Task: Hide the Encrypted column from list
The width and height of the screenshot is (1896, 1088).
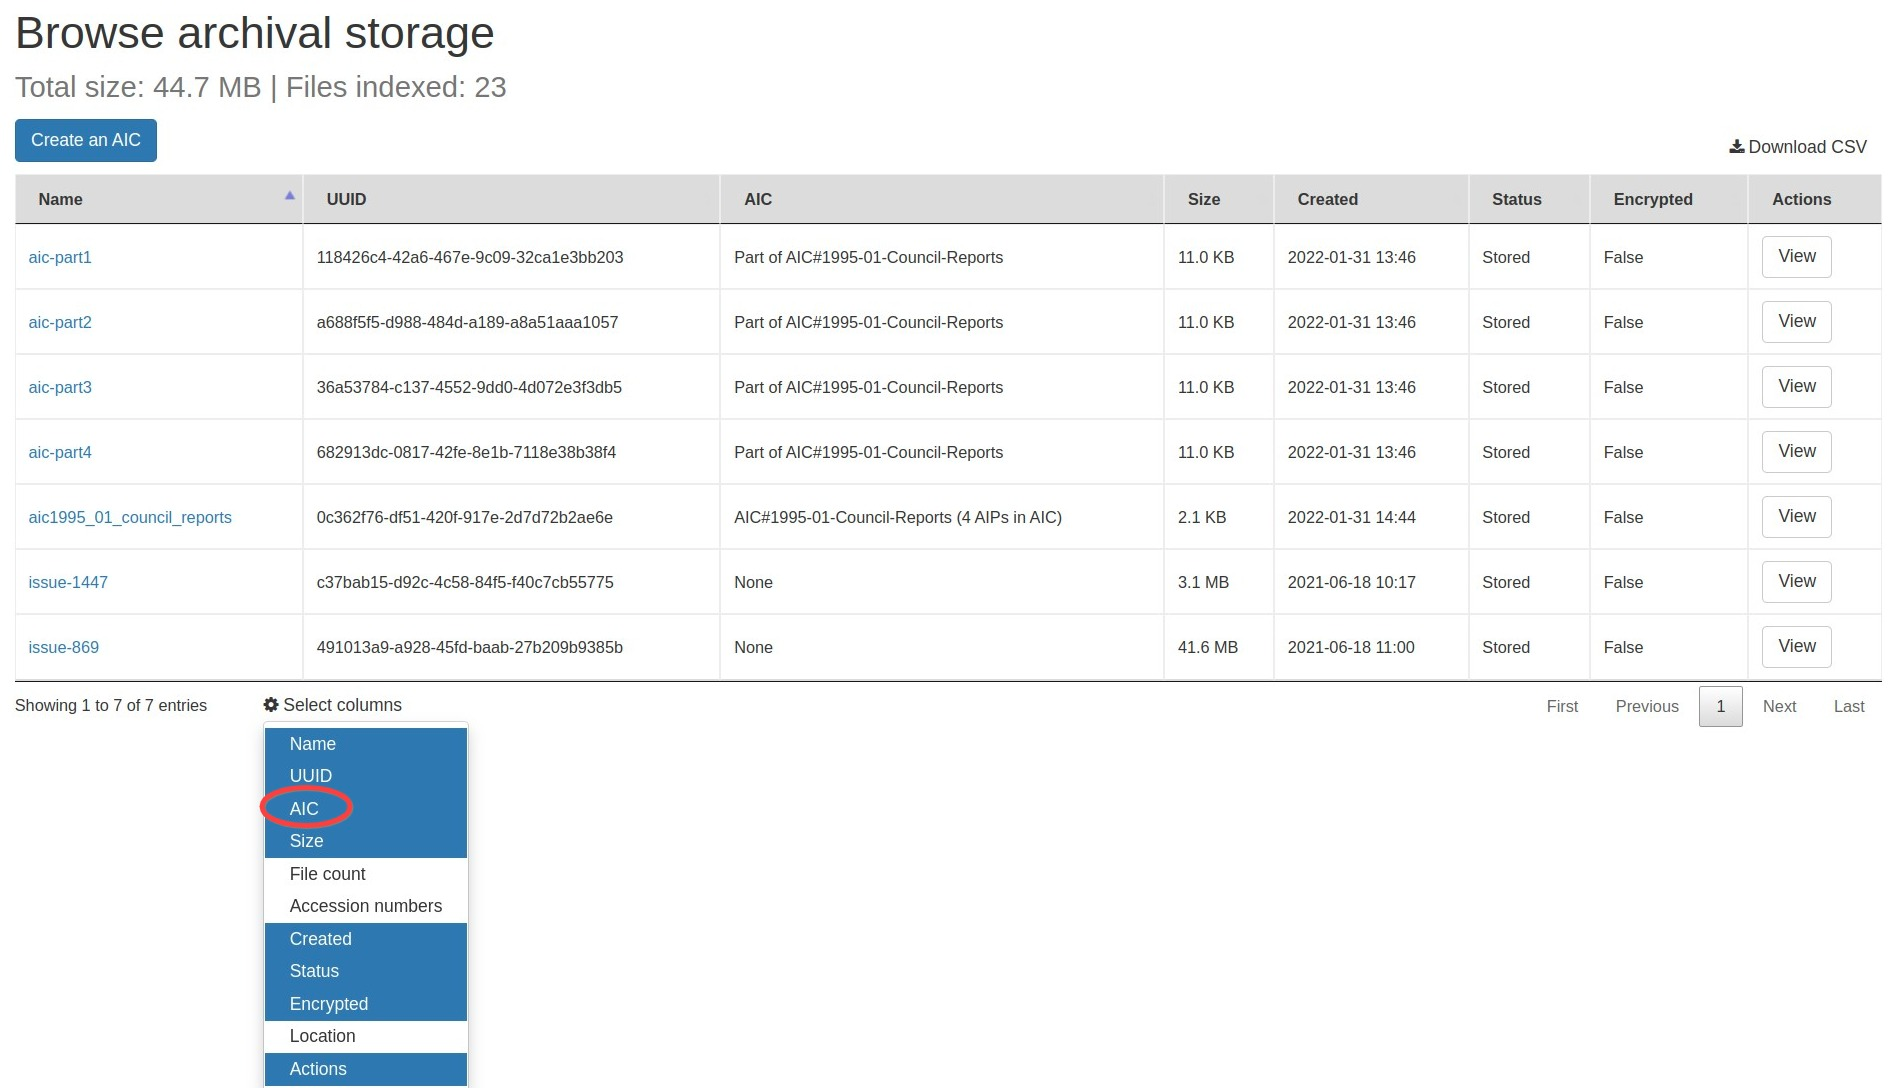Action: [x=328, y=1004]
